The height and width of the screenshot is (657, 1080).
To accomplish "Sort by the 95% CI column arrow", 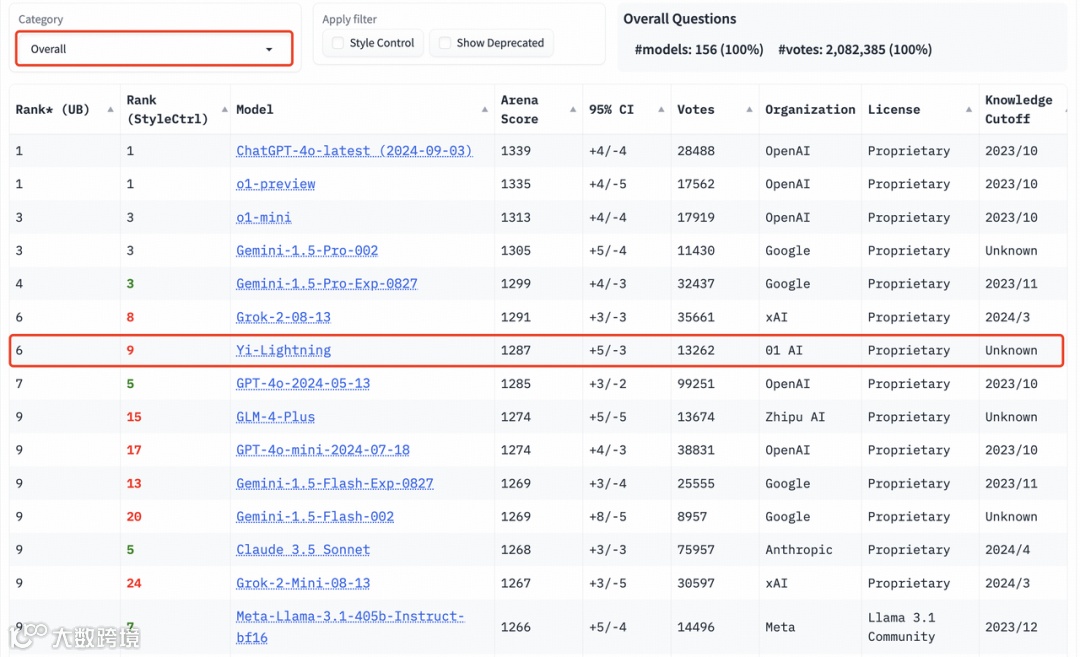I will point(661,110).
